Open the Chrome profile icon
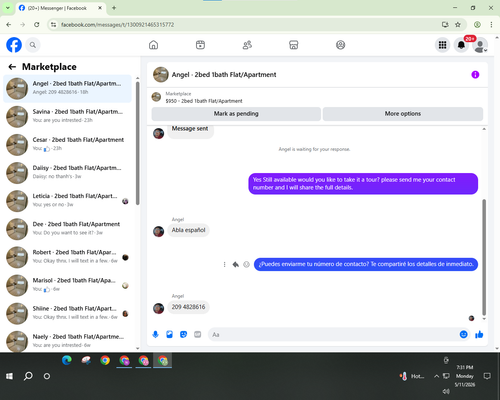500x400 pixels. (x=477, y=25)
